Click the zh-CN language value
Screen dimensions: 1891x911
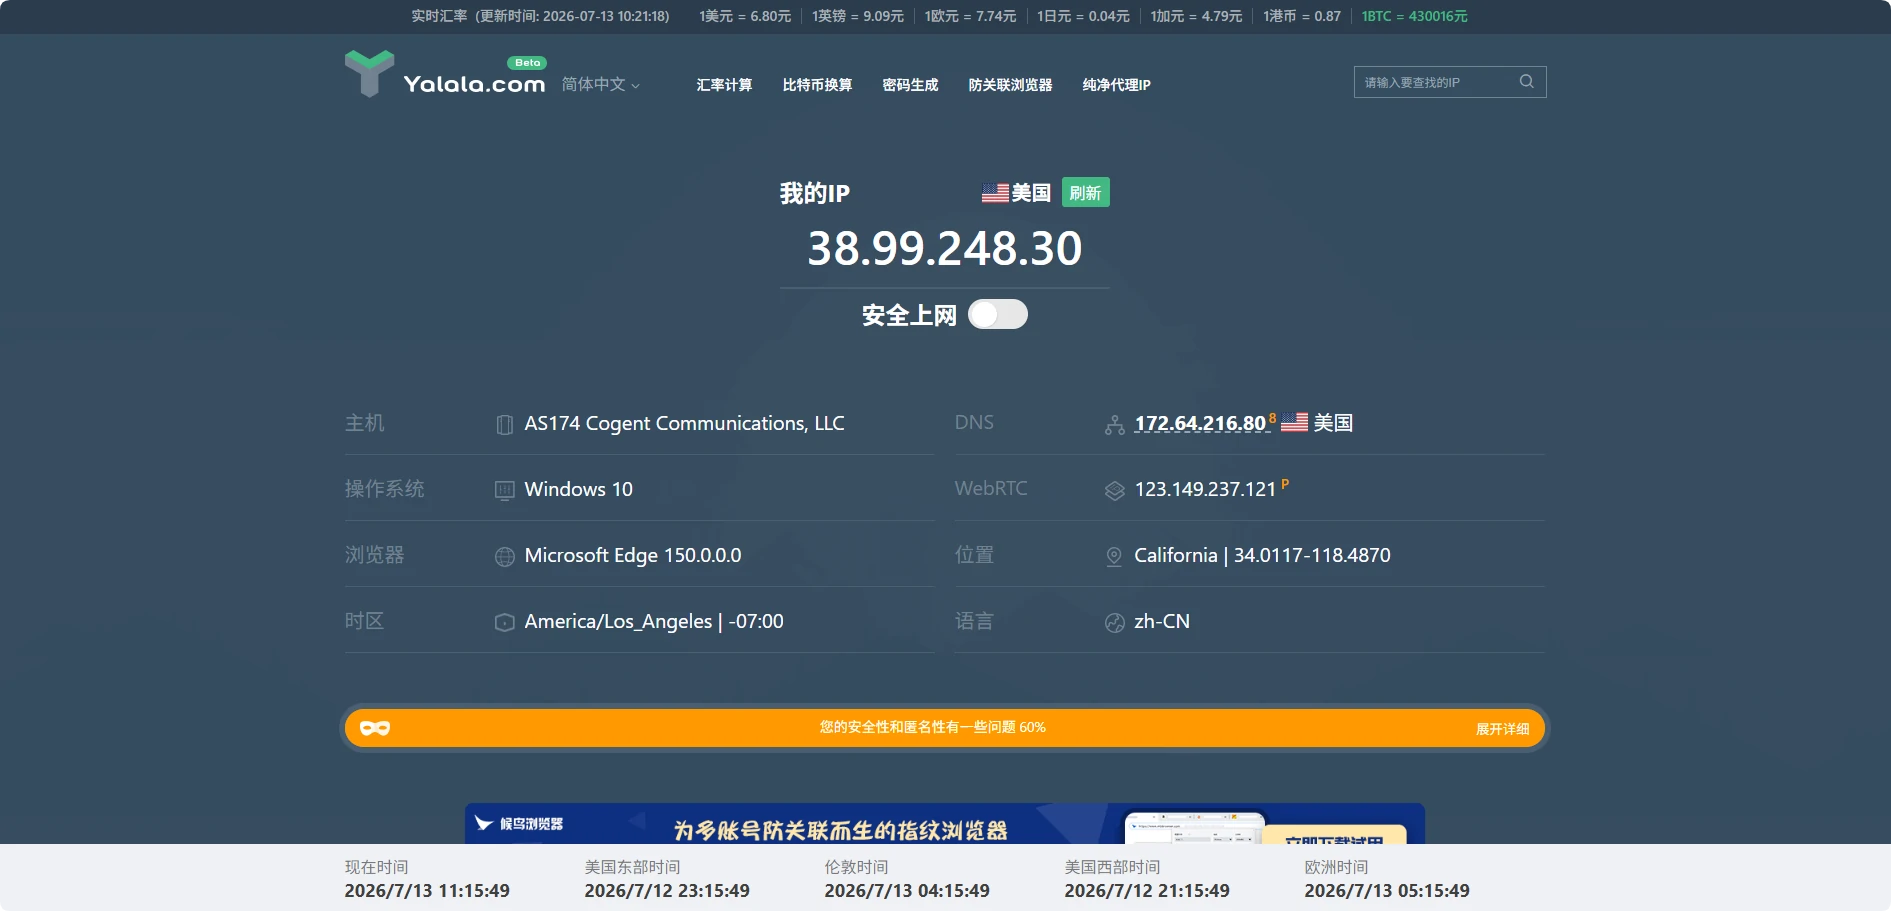pyautogui.click(x=1162, y=621)
